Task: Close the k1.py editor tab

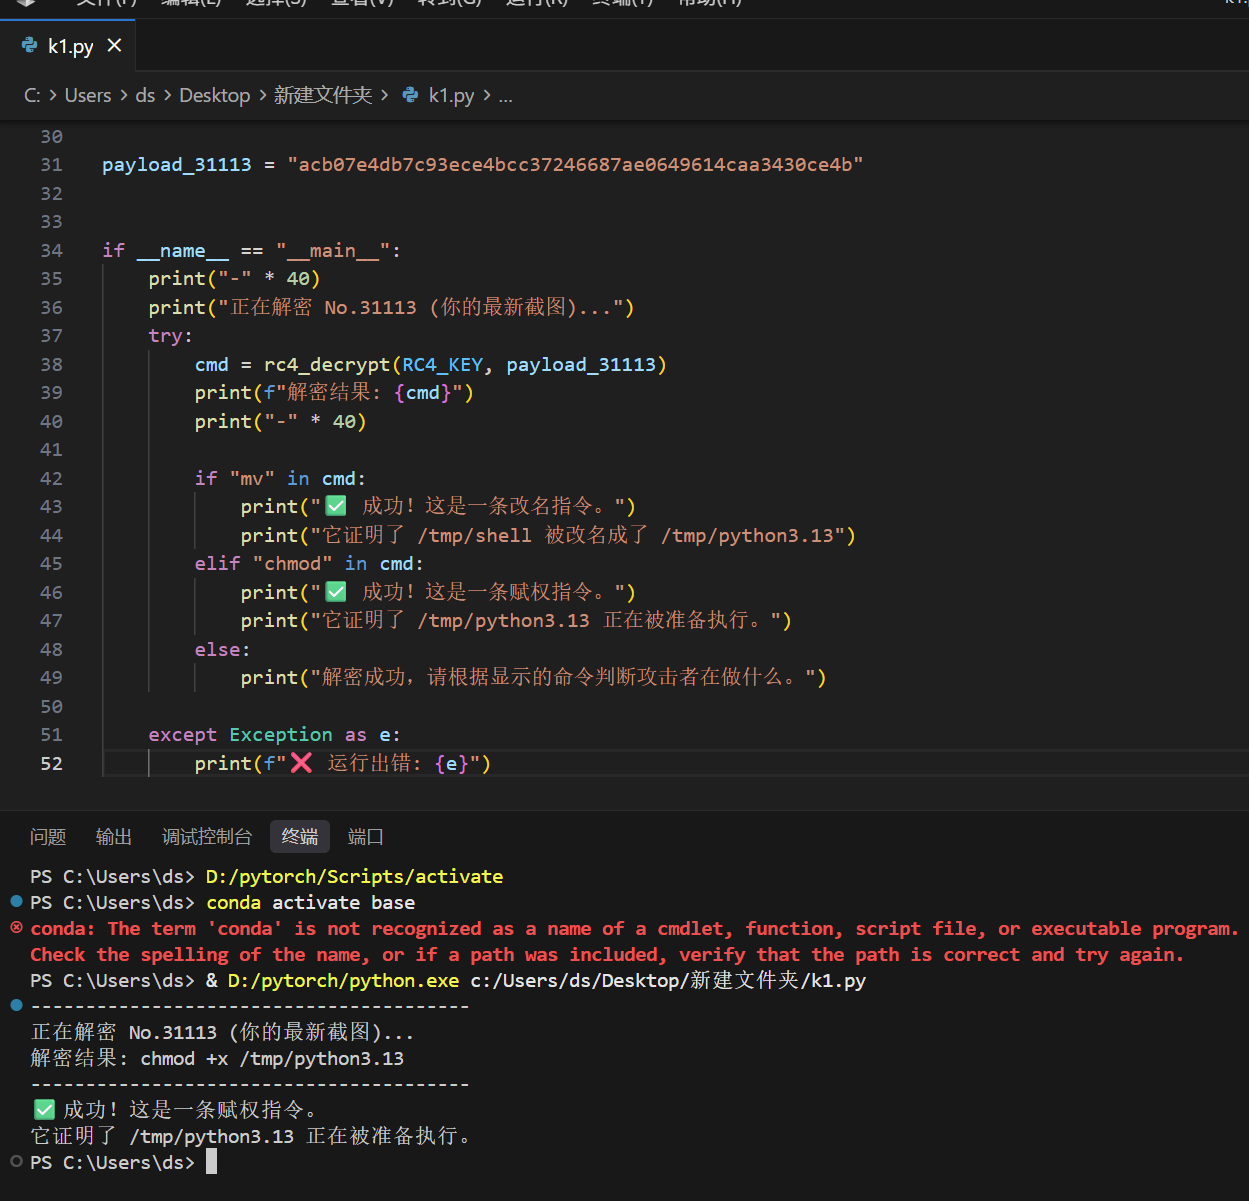Action: click(x=114, y=46)
